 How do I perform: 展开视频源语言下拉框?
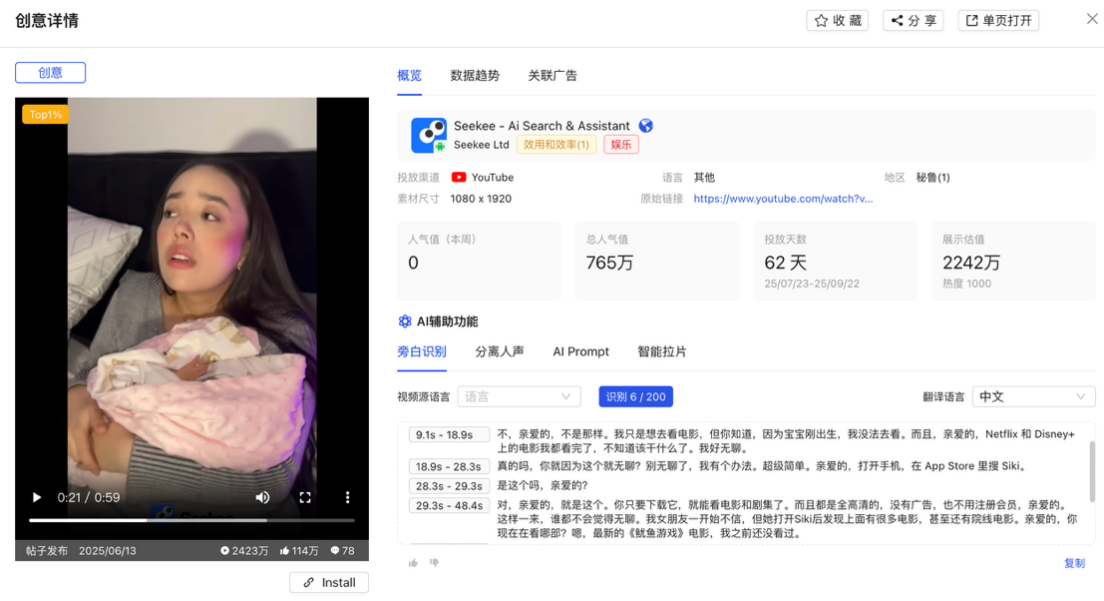point(519,396)
